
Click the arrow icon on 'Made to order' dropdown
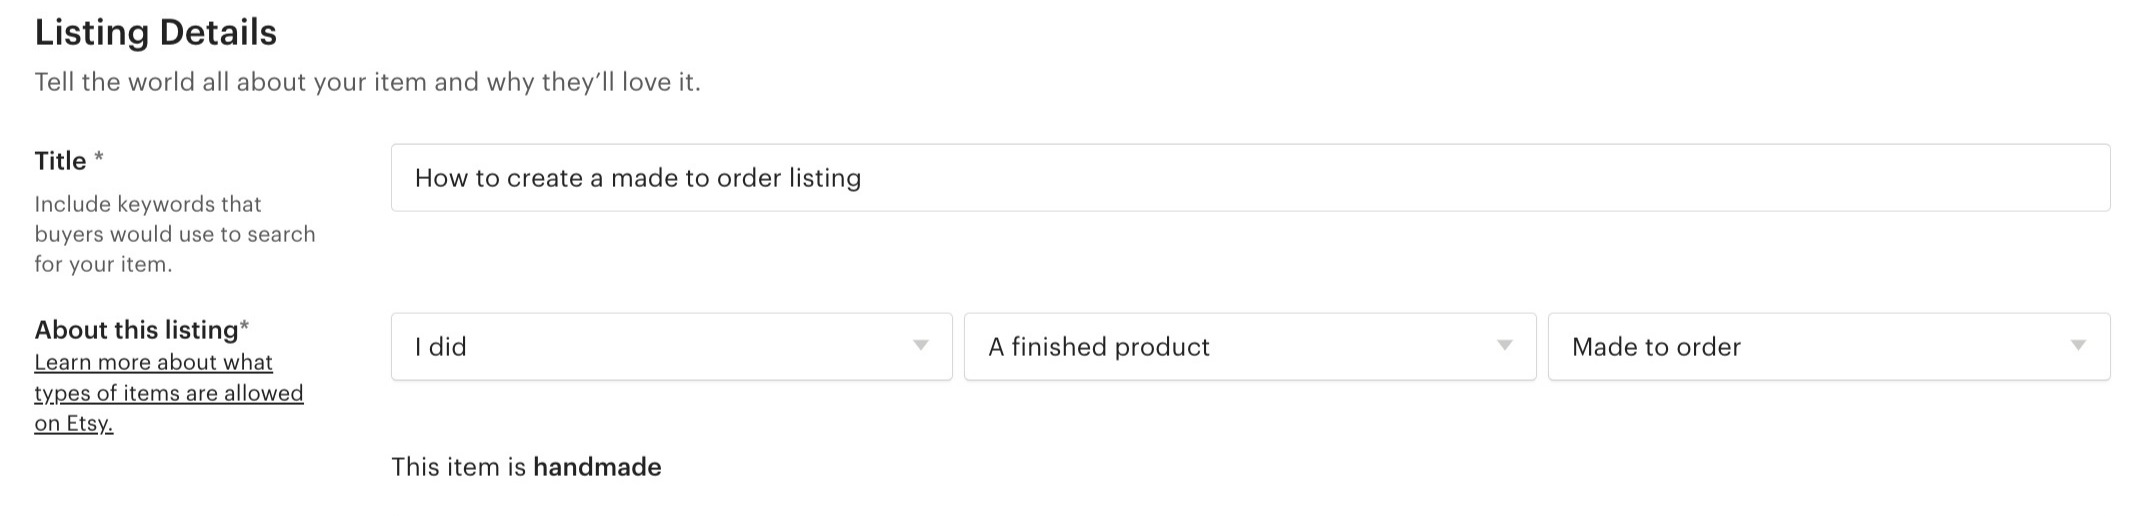click(2078, 346)
